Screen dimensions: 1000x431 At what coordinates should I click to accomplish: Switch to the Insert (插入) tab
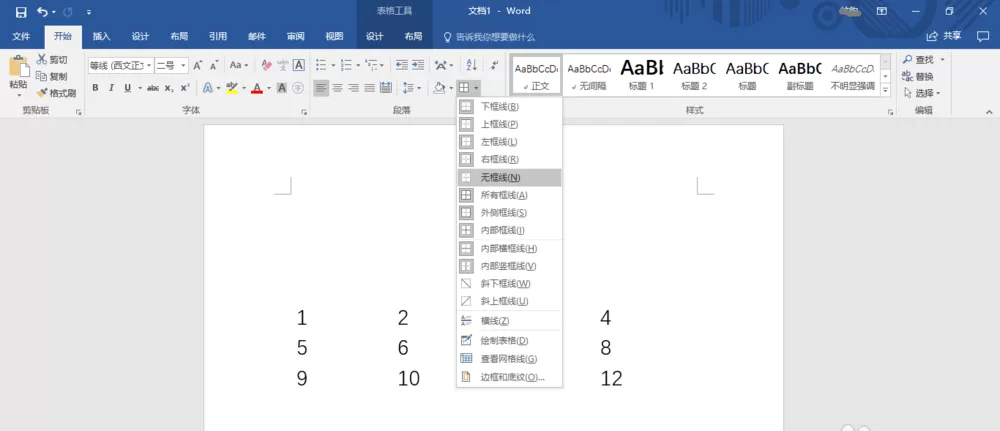tap(101, 36)
